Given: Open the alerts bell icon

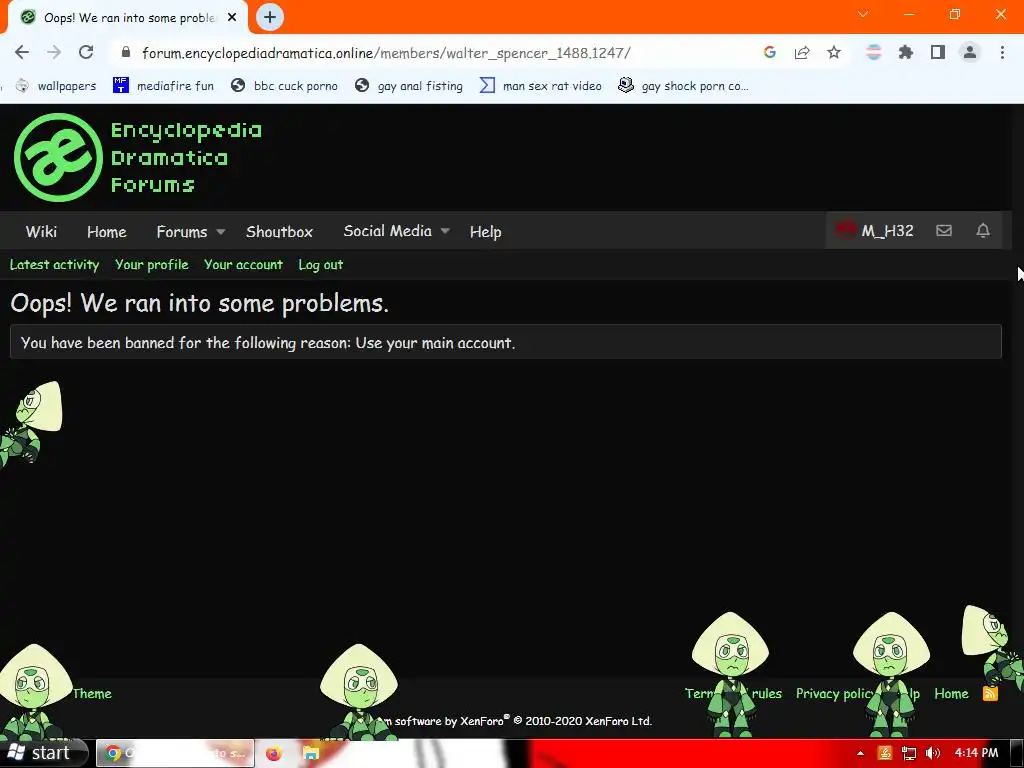Looking at the screenshot, I should point(983,231).
